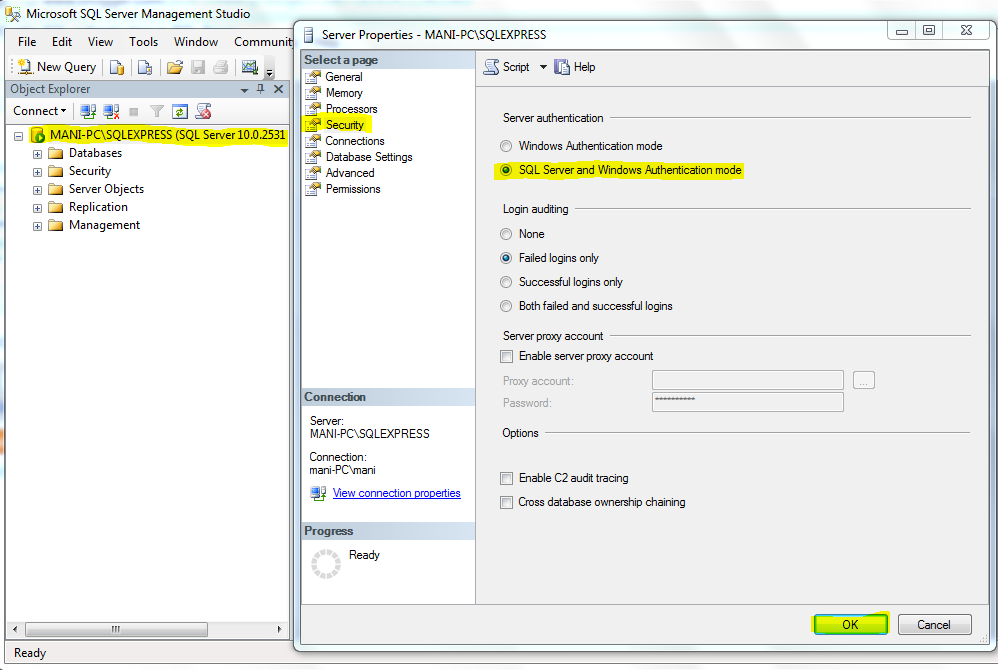The width and height of the screenshot is (998, 670).
Task: Click the Disconnect server icon
Action: pos(111,111)
